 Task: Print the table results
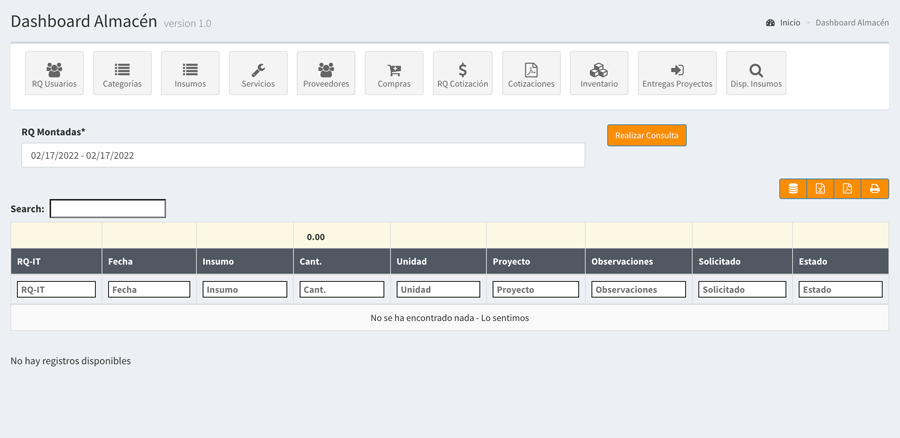[874, 189]
